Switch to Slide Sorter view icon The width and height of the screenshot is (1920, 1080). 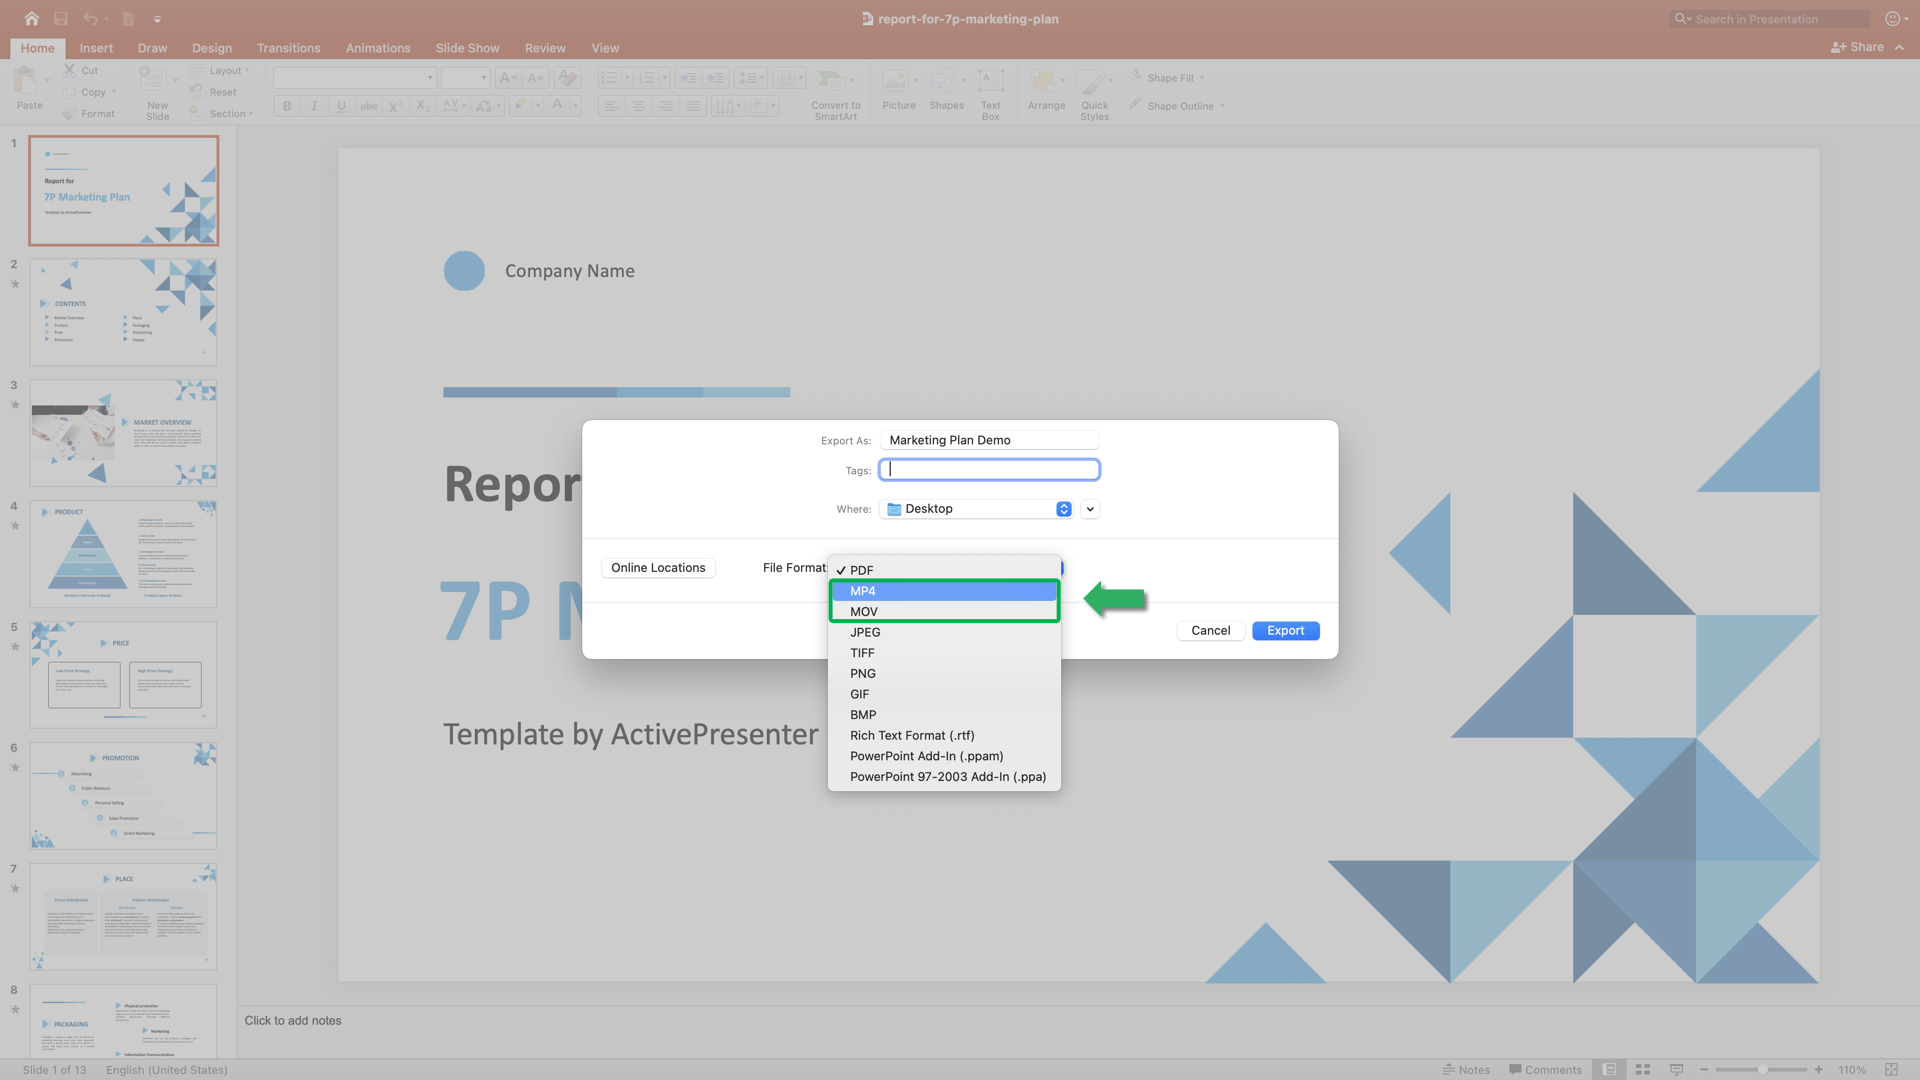1643,1069
